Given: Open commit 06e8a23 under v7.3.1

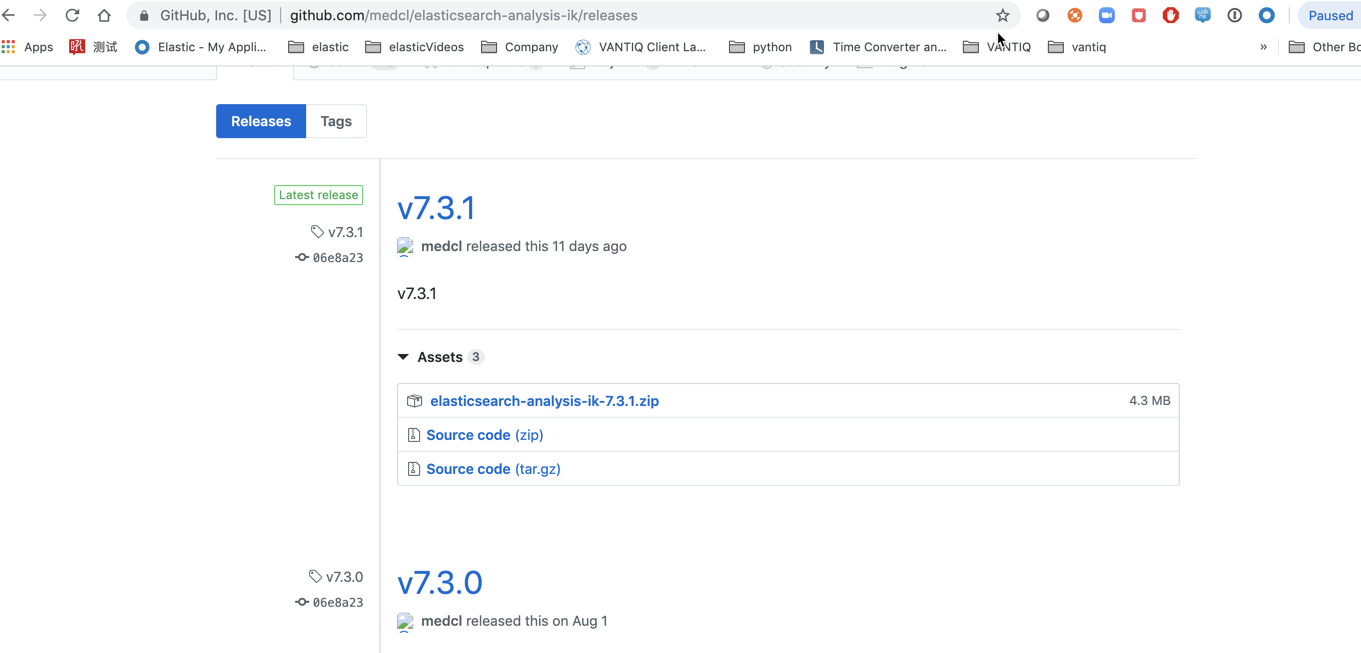Looking at the screenshot, I should click(329, 258).
